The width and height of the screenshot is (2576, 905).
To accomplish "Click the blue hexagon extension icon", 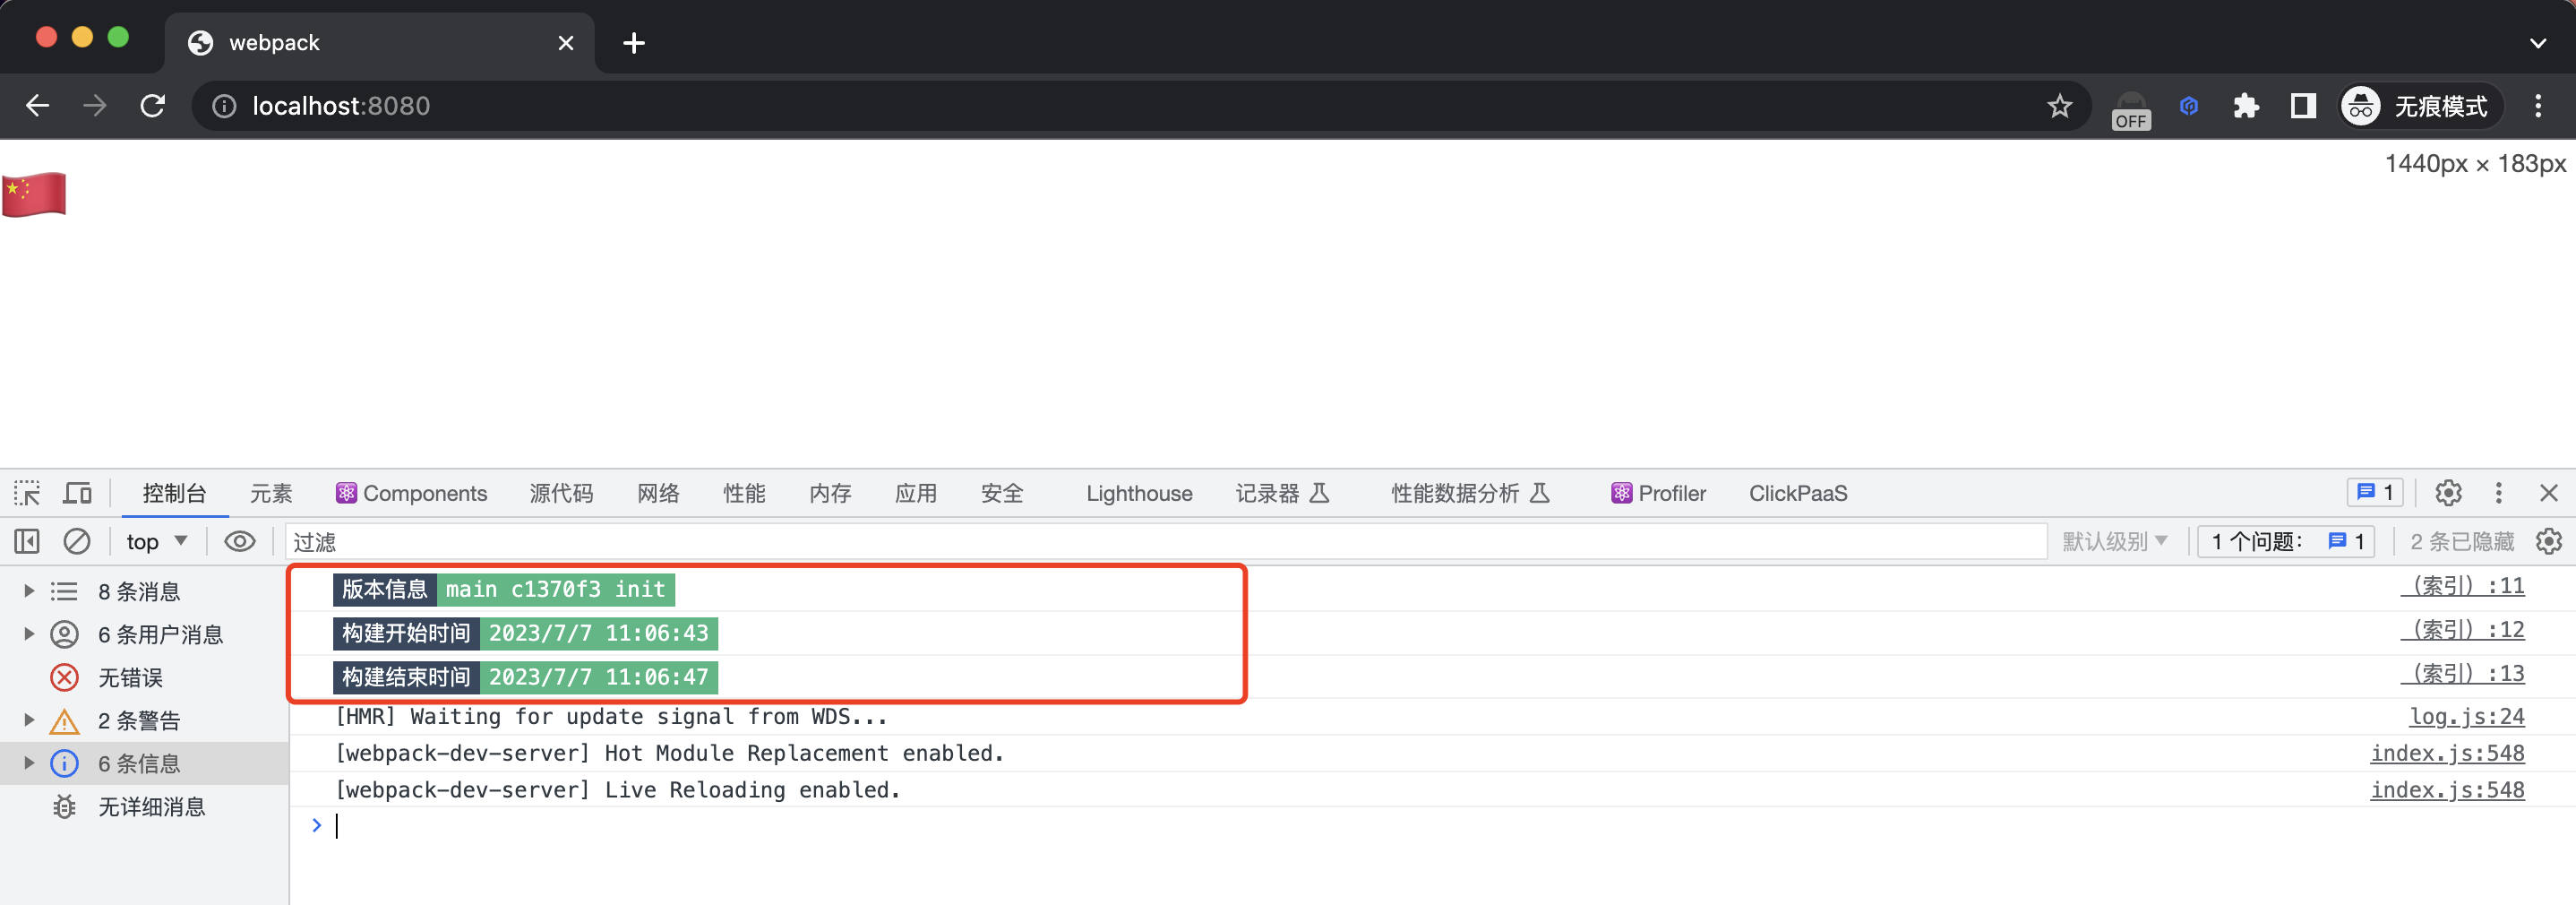I will [x=2189, y=106].
